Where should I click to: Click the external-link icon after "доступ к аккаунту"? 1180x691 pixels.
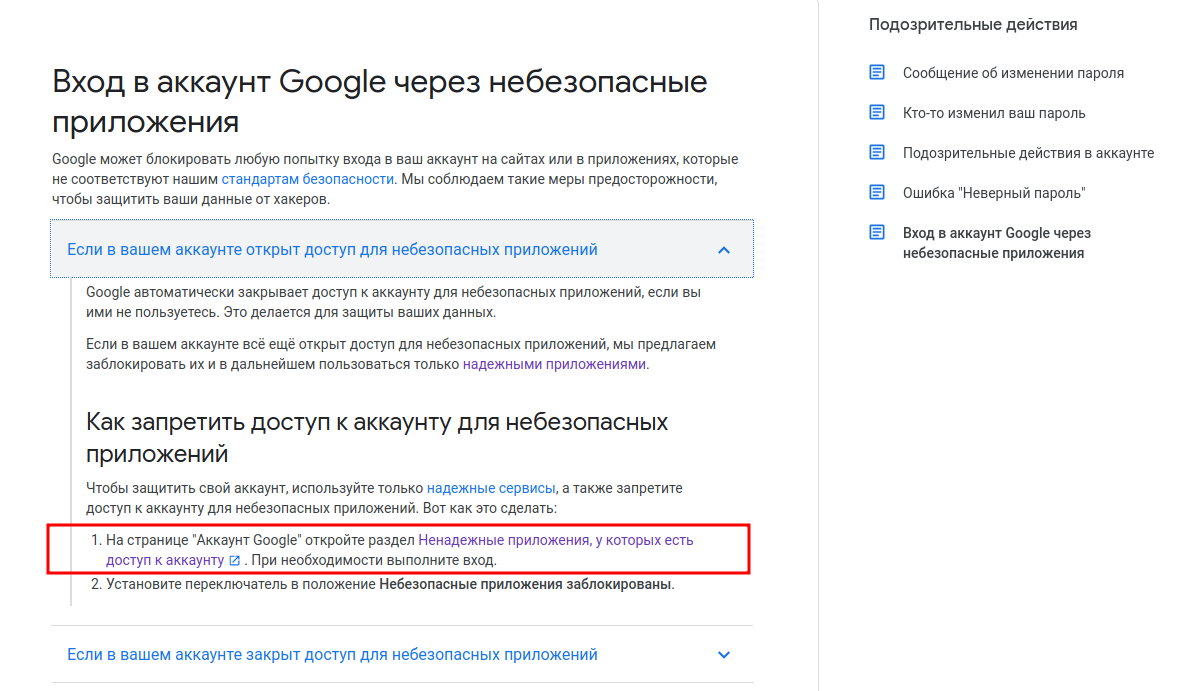pyautogui.click(x=235, y=560)
